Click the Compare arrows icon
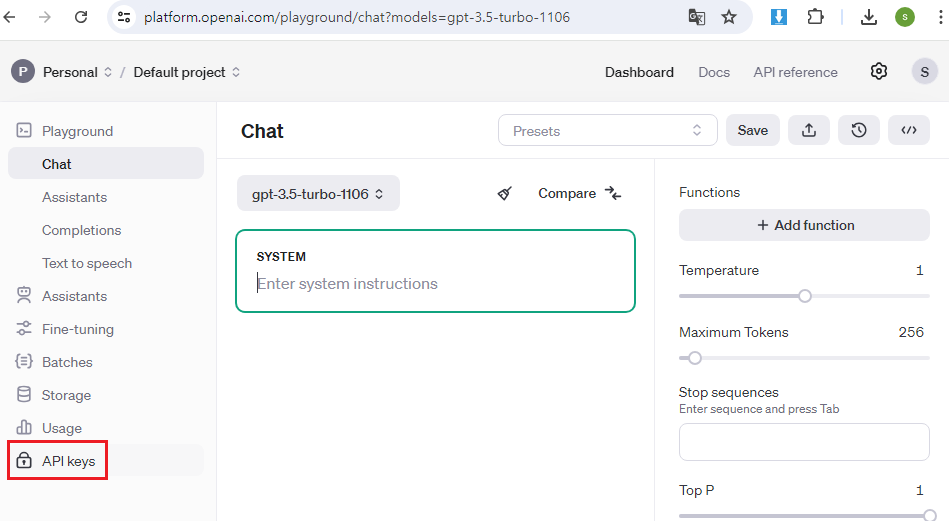Image resolution: width=949 pixels, height=521 pixels. 613,194
